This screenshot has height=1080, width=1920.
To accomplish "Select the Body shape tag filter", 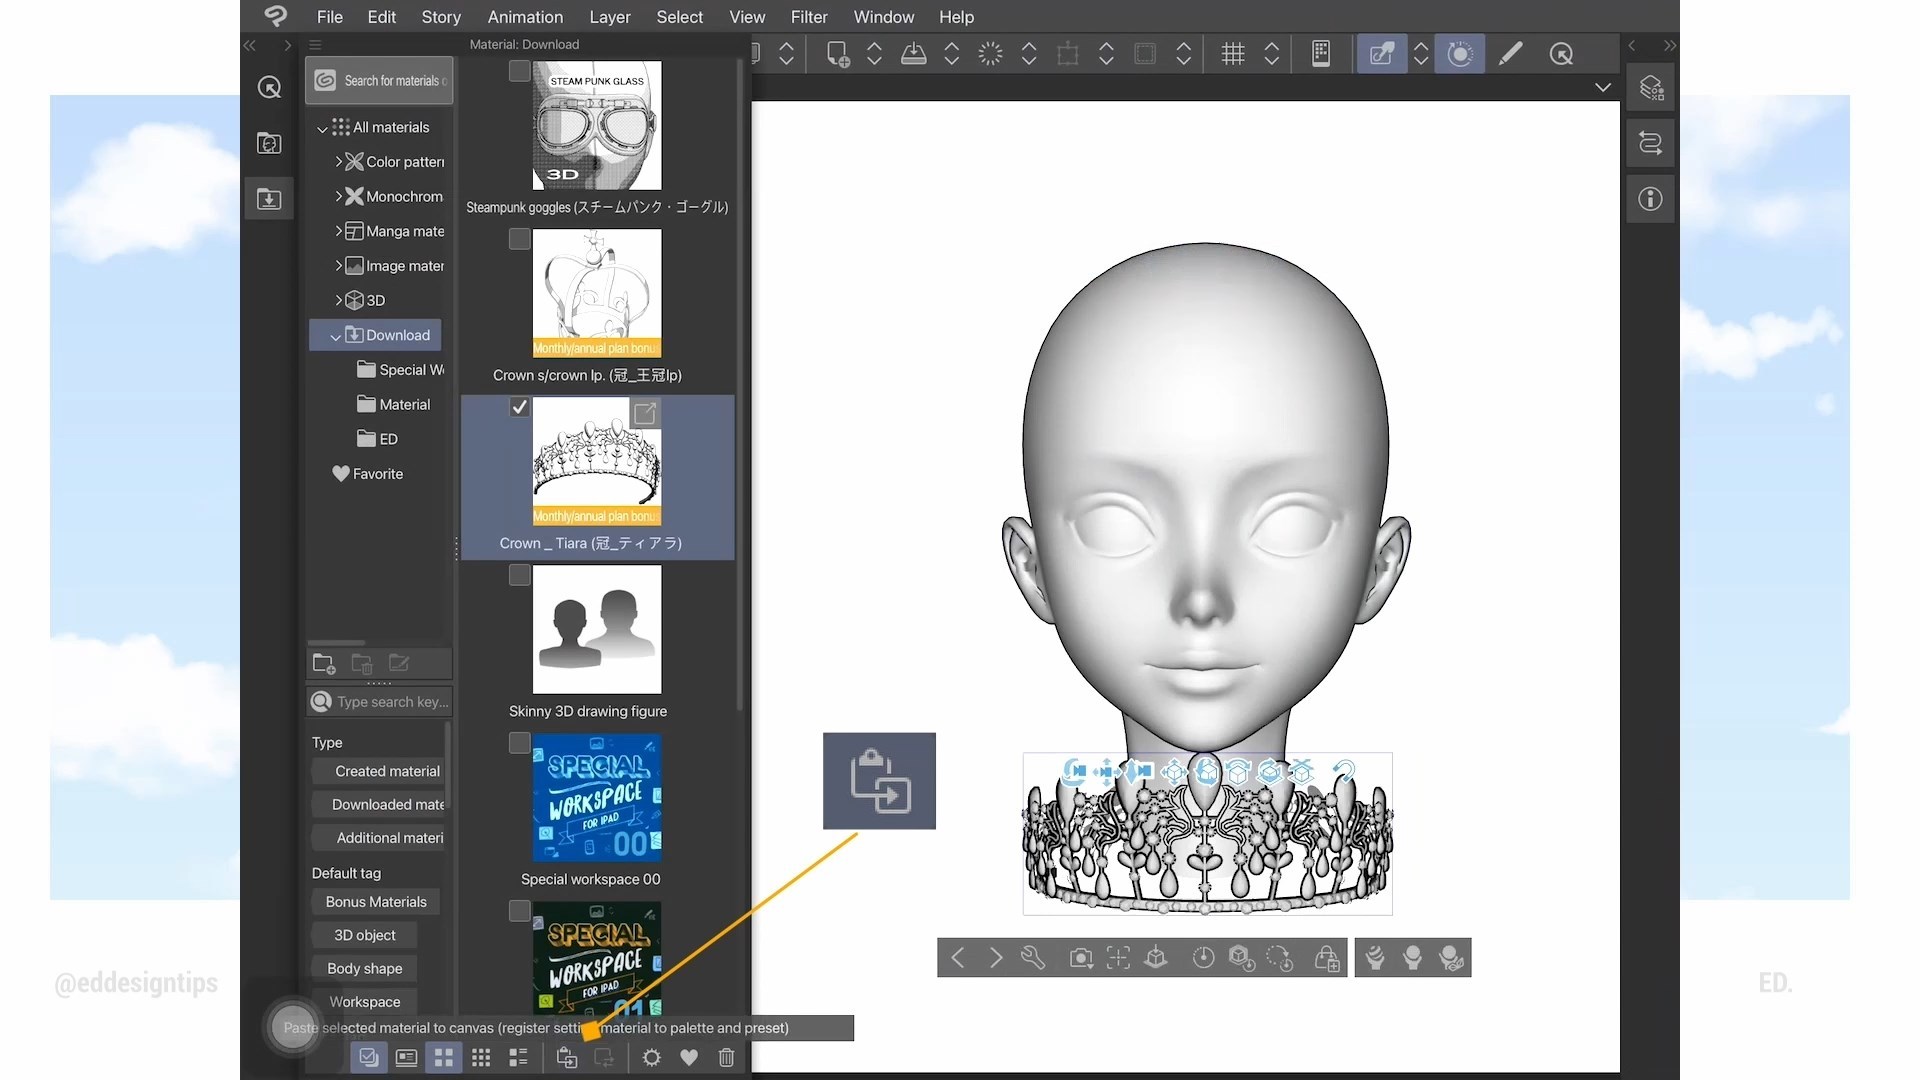I will pyautogui.click(x=364, y=969).
